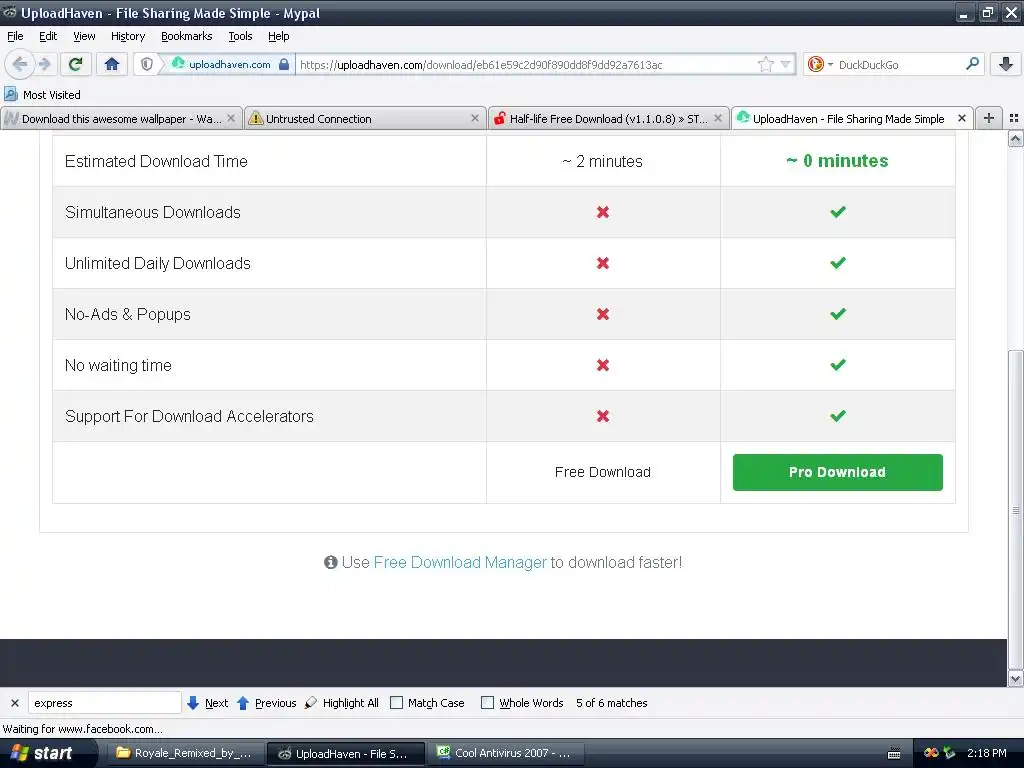Open the Most Visited bookmarks folder
Screen dimensions: 1024x768
point(42,95)
